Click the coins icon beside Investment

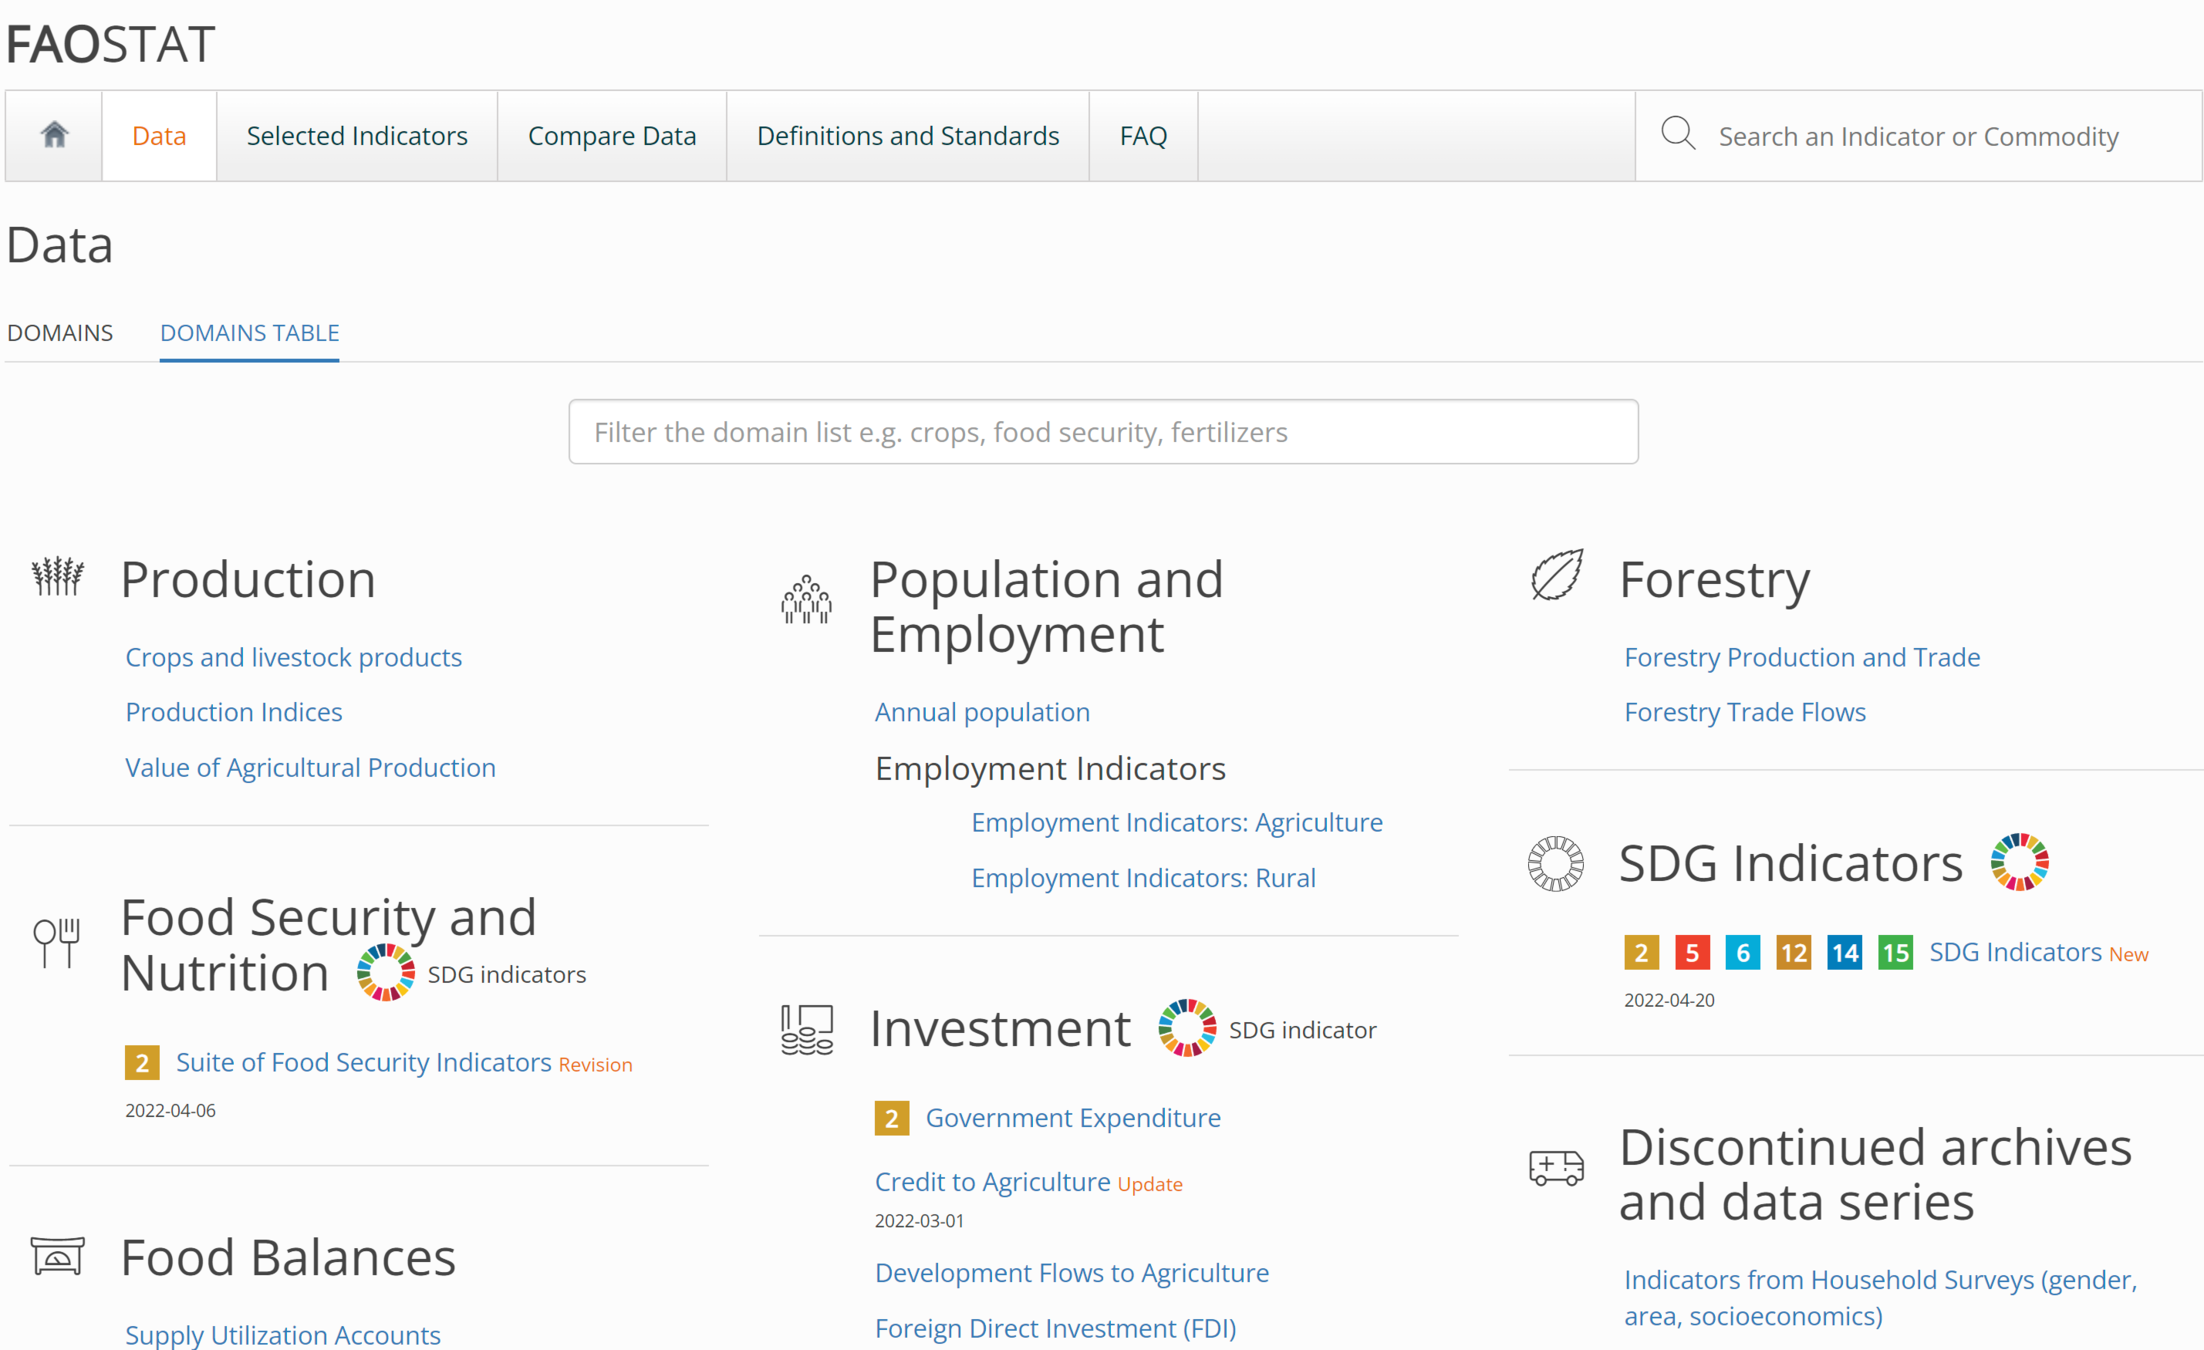point(806,1030)
